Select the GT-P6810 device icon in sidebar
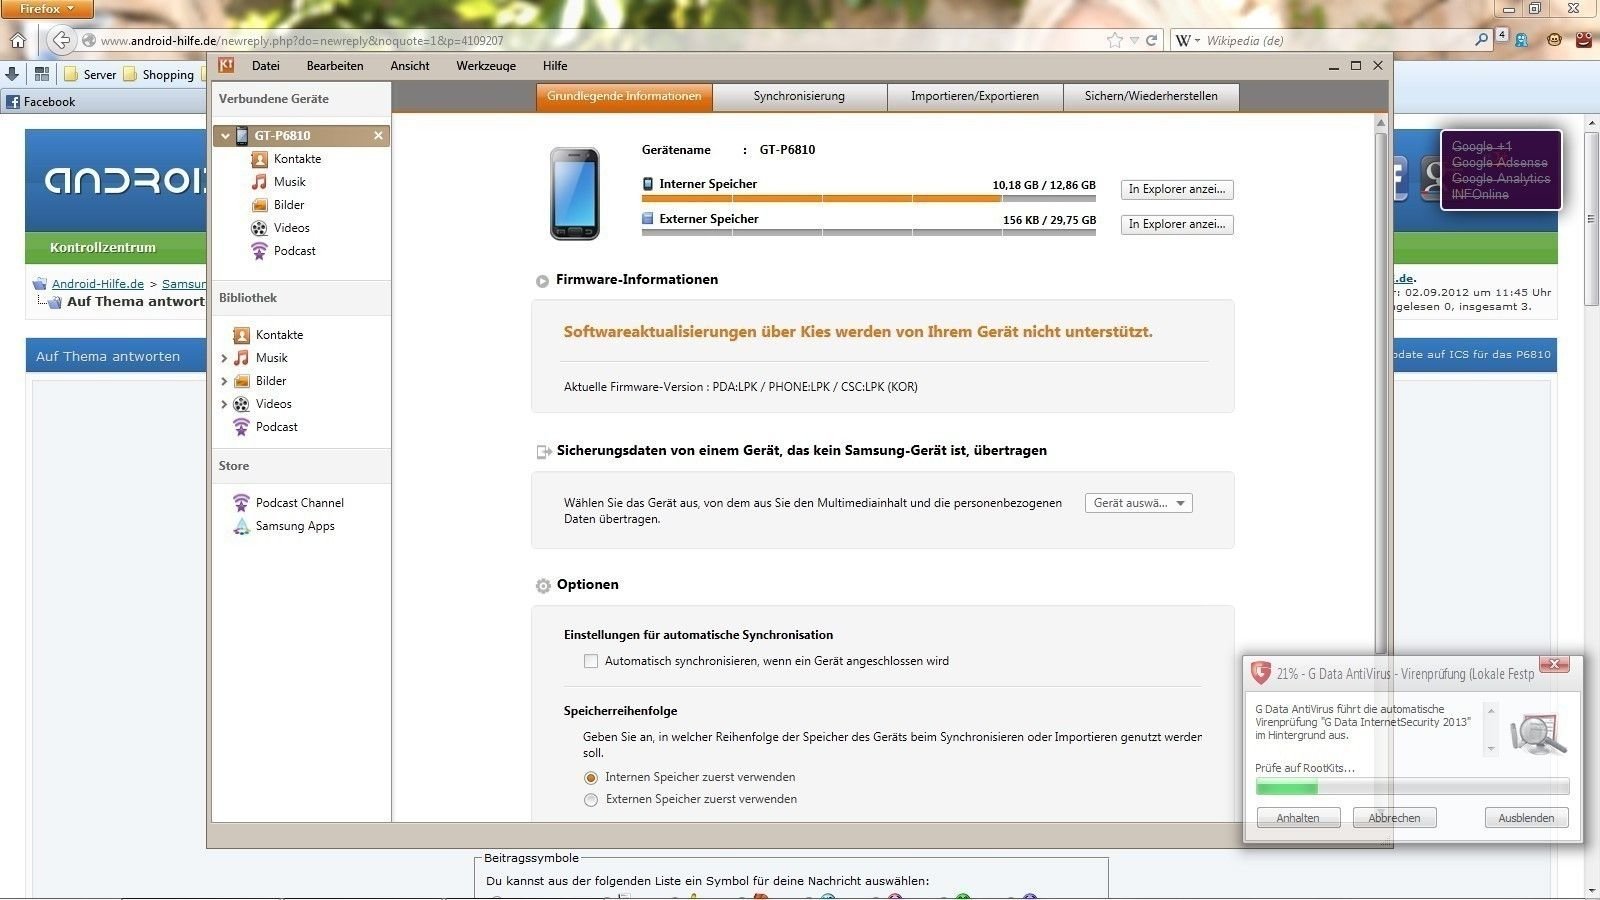This screenshot has height=900, width=1600. (242, 136)
